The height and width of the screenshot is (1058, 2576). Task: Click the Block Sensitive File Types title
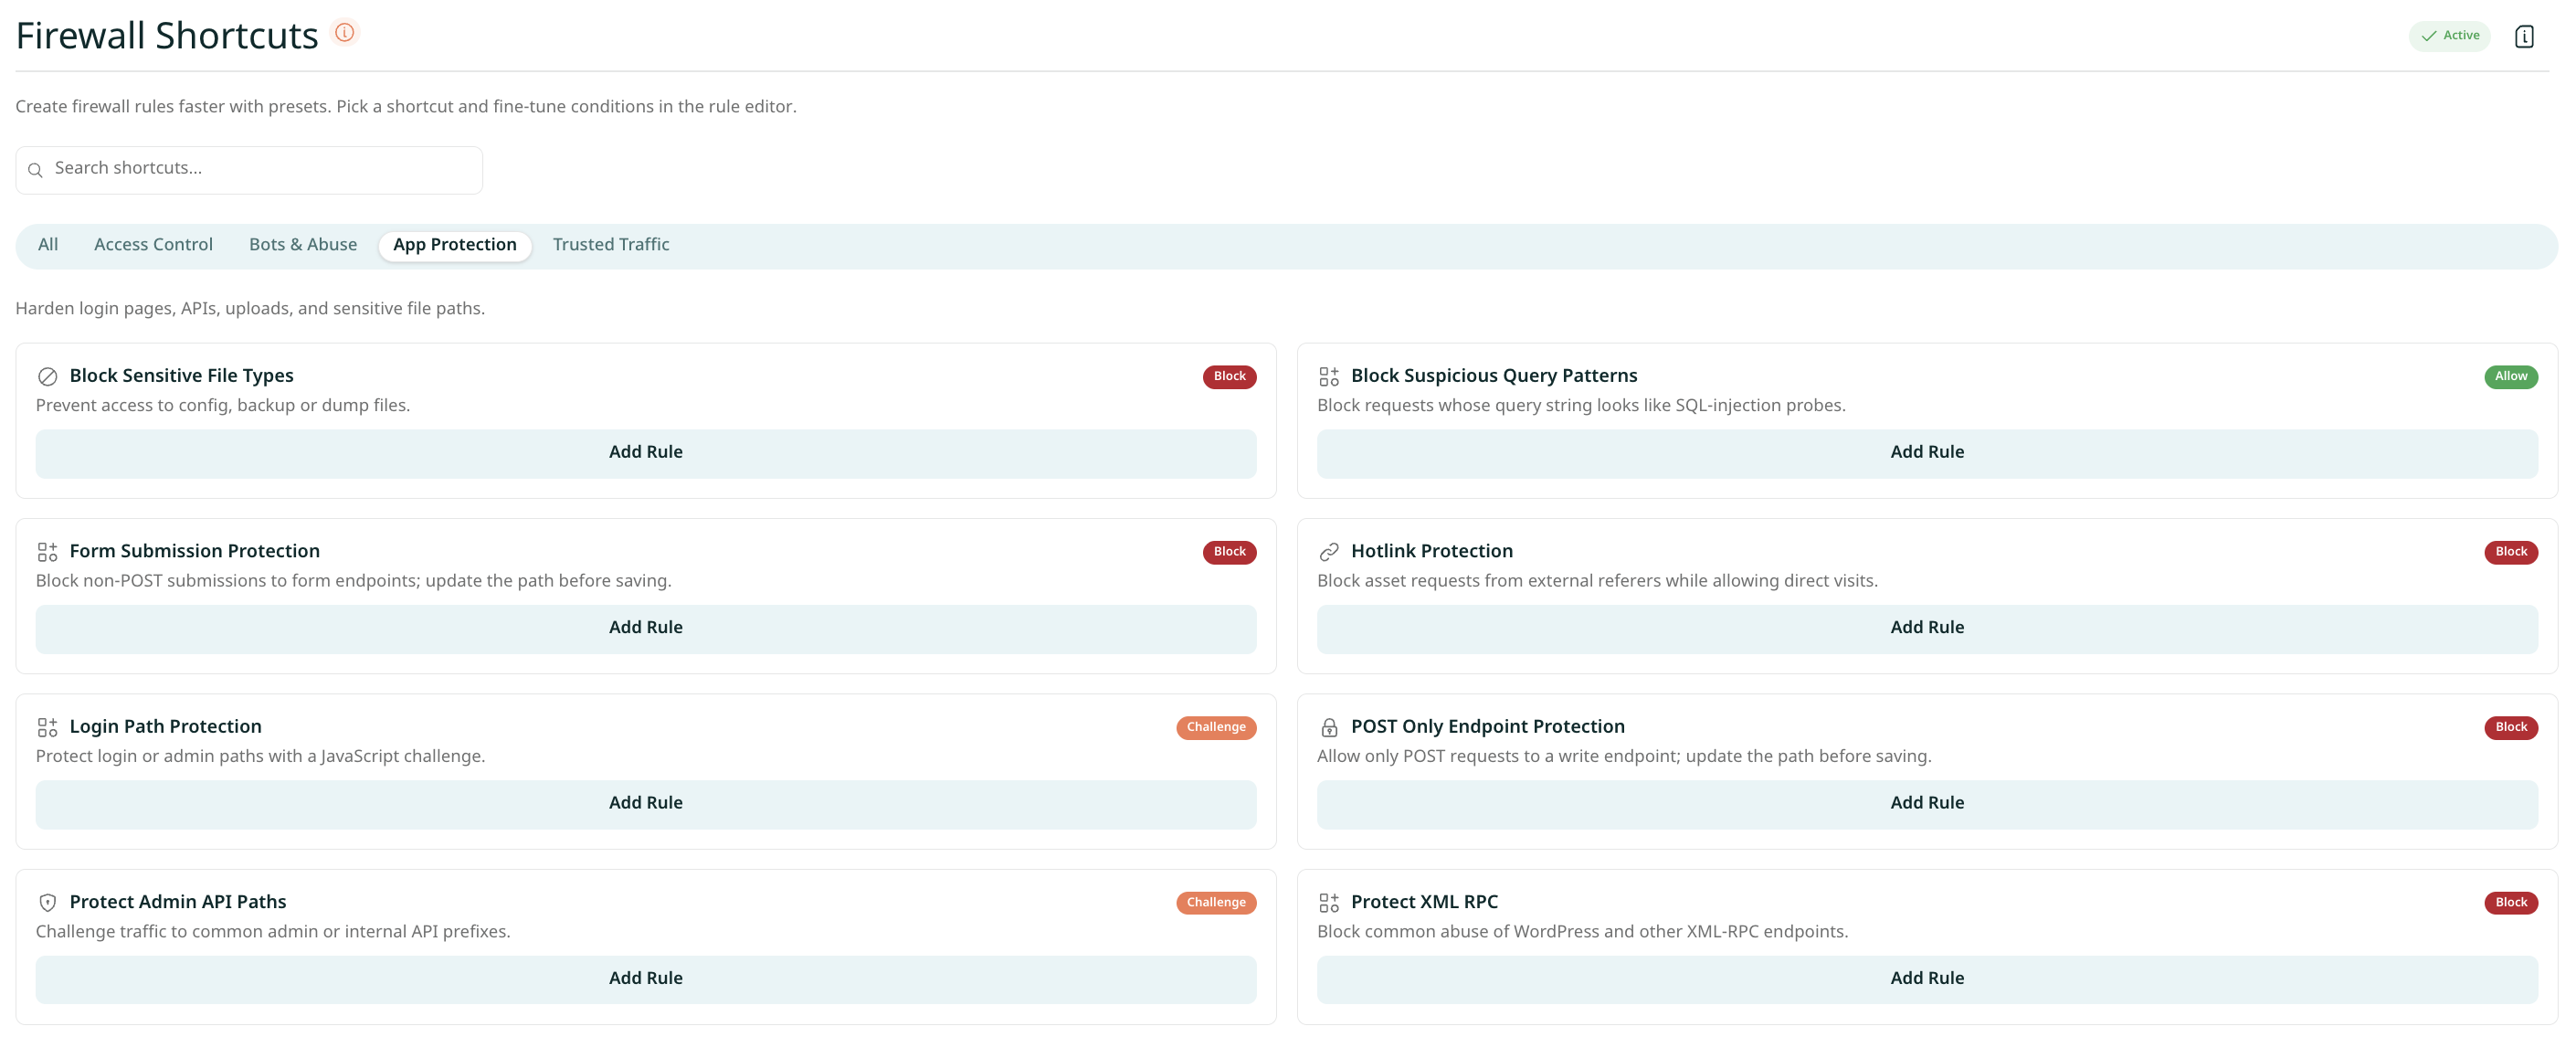[181, 376]
